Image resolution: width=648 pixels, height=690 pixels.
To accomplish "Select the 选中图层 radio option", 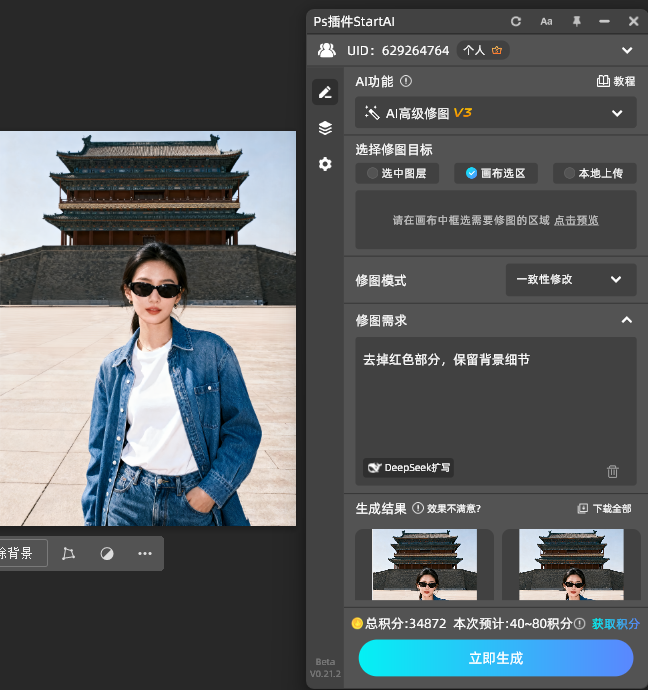I will tap(397, 173).
